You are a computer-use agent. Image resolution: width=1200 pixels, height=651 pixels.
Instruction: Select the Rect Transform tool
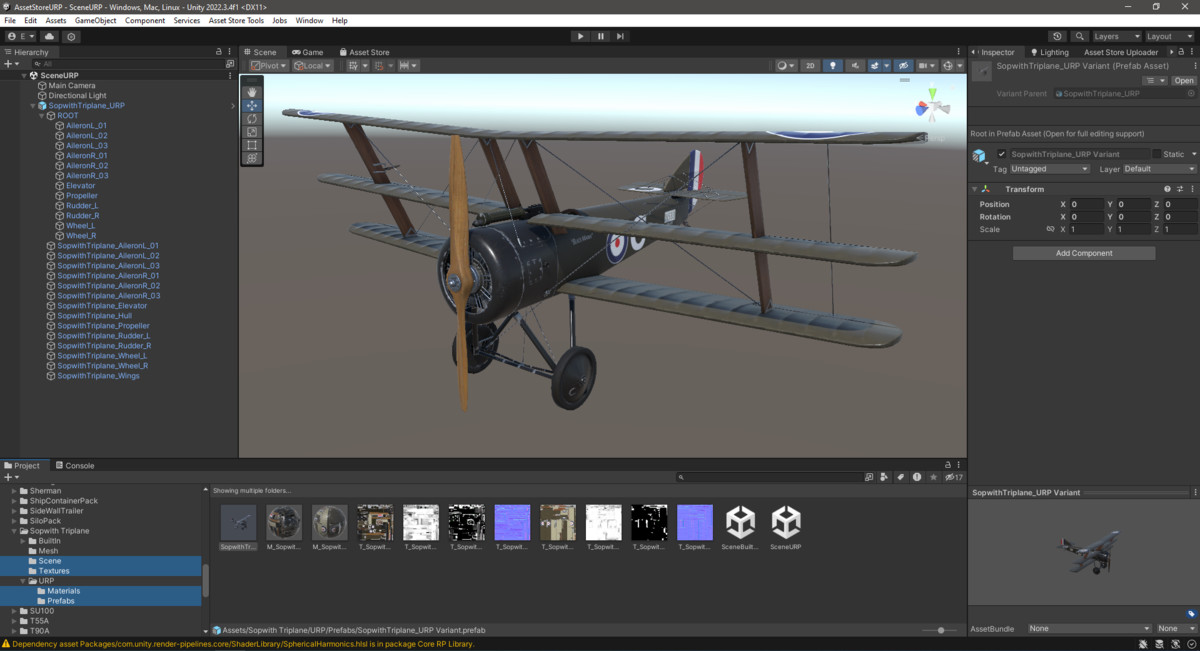coord(251,145)
